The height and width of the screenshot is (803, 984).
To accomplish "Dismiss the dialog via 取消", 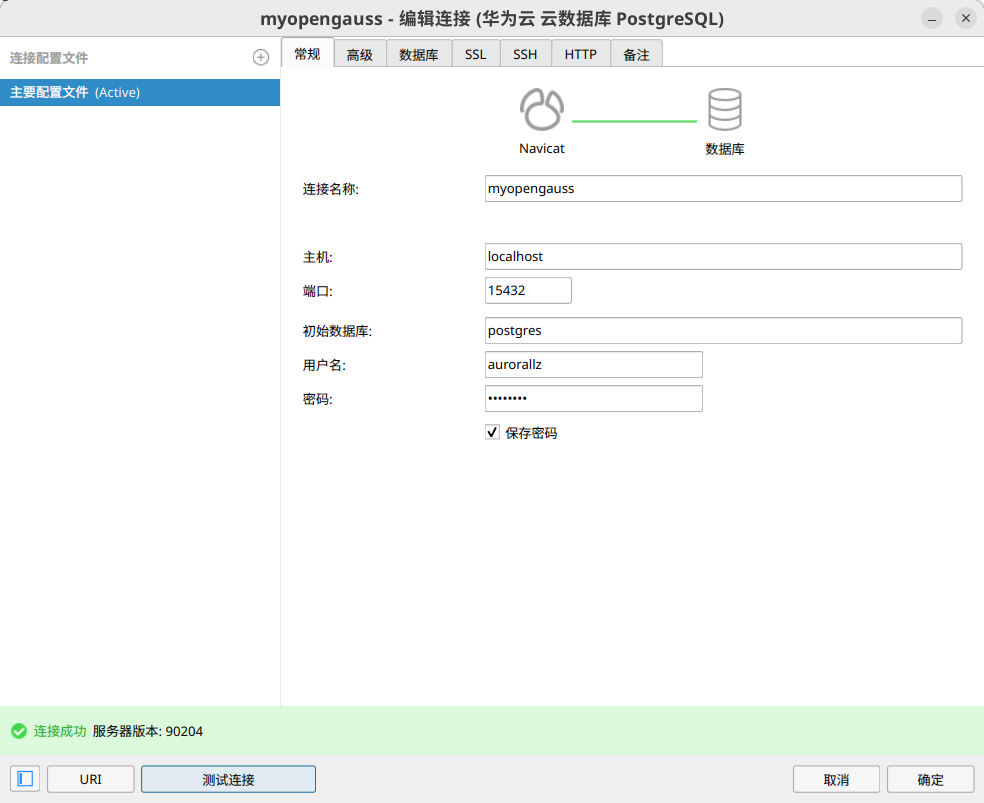I will click(x=836, y=778).
